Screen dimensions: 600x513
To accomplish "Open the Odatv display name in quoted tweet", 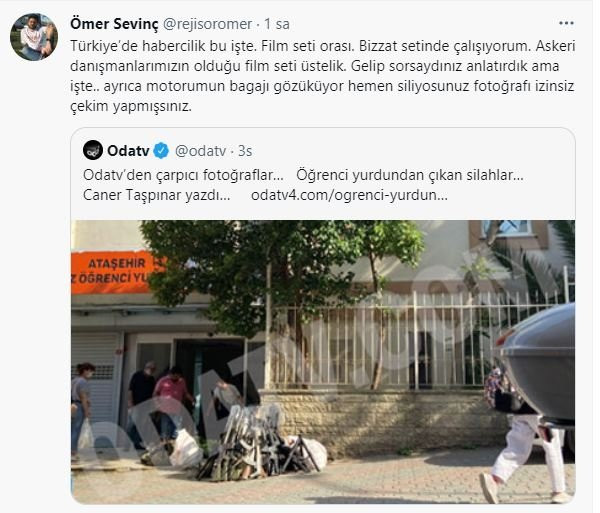I will (128, 151).
